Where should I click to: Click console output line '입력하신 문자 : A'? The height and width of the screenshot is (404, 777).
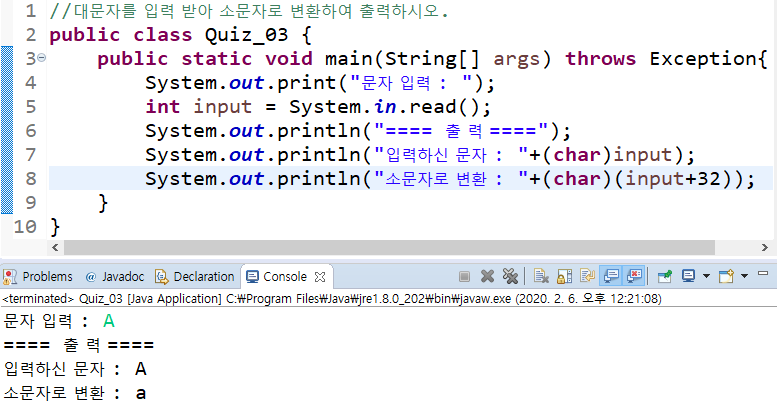75,369
